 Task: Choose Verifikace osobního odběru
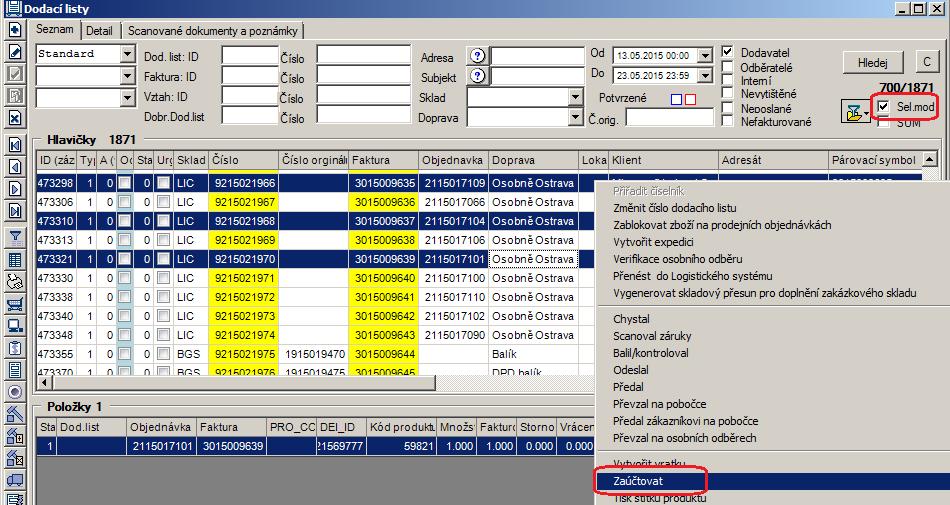click(x=677, y=259)
